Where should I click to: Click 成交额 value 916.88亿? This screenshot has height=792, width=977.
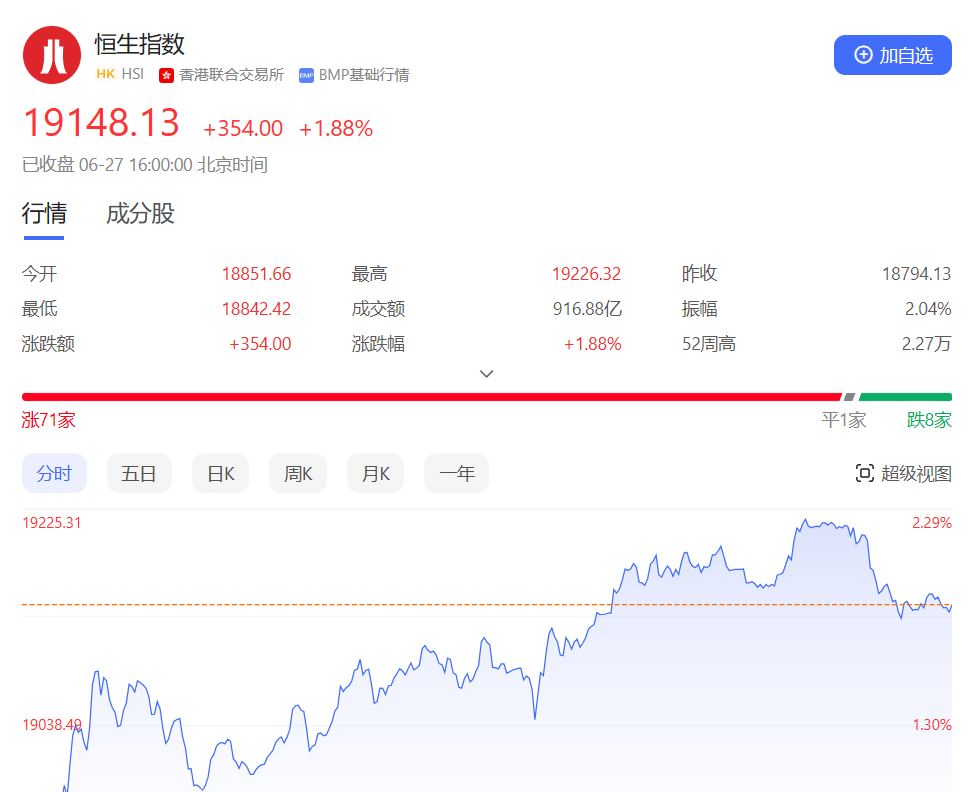[587, 308]
